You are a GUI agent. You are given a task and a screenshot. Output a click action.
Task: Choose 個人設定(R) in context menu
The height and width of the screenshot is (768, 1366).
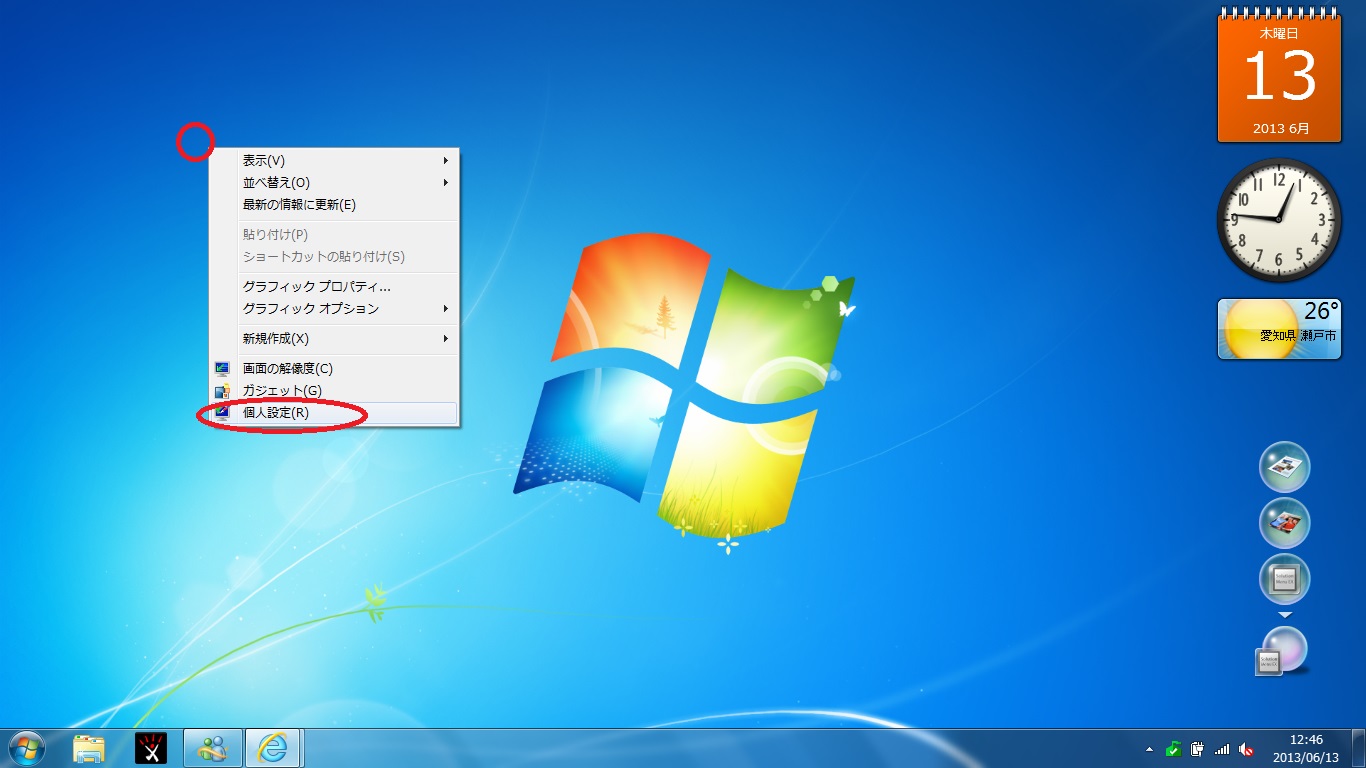(x=334, y=412)
